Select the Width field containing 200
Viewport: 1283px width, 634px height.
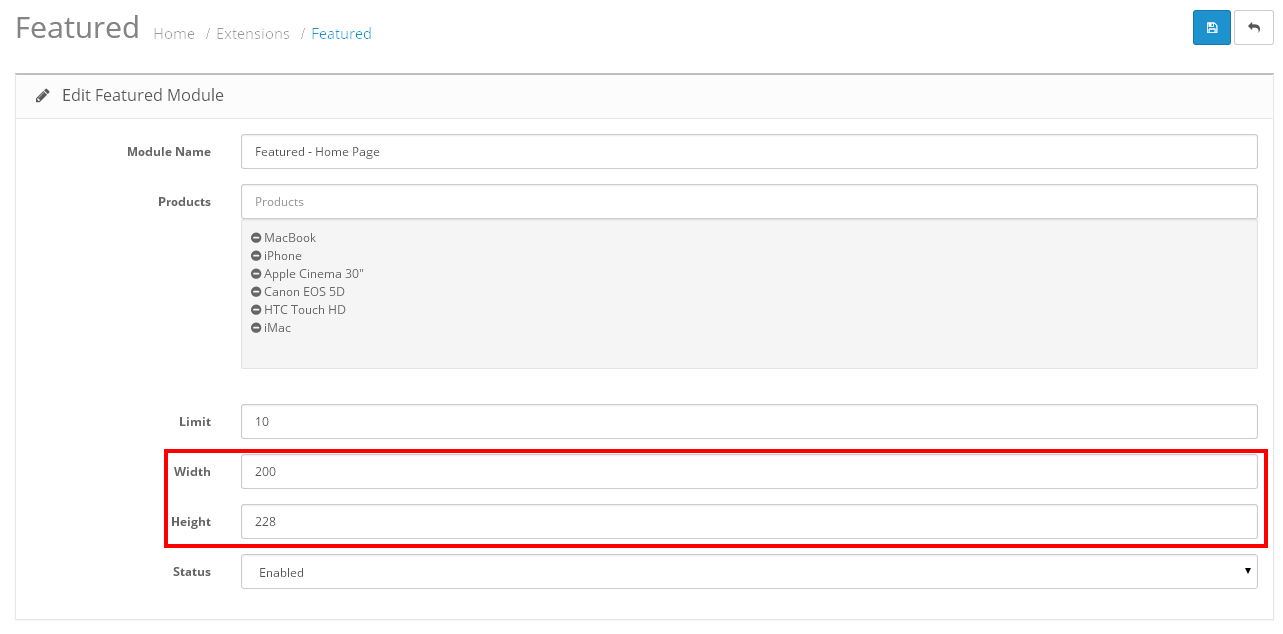748,472
